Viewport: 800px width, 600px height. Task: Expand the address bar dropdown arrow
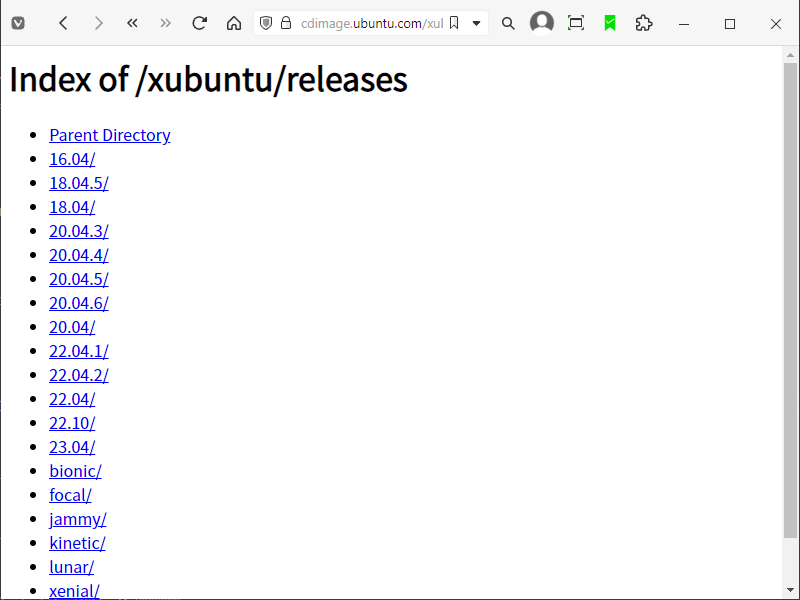pos(477,23)
